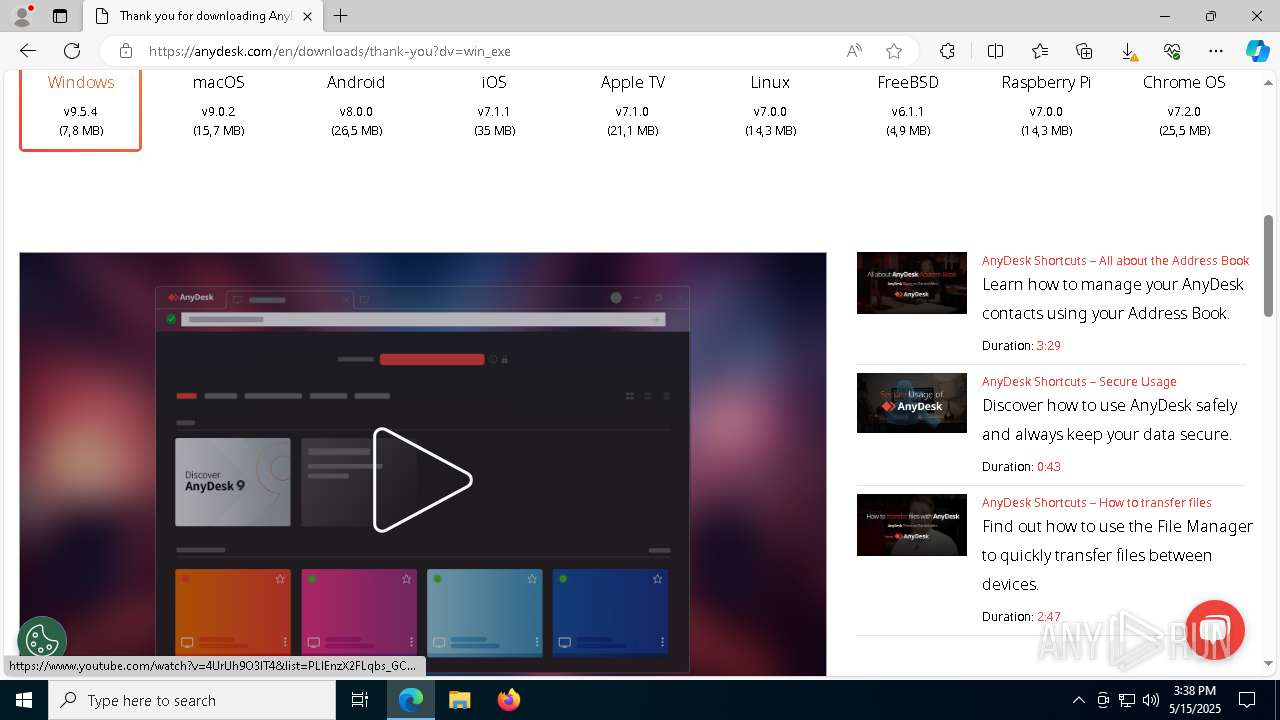Click the page vertical scrollbar thumb
This screenshot has height=720, width=1280.
pos(1268,266)
